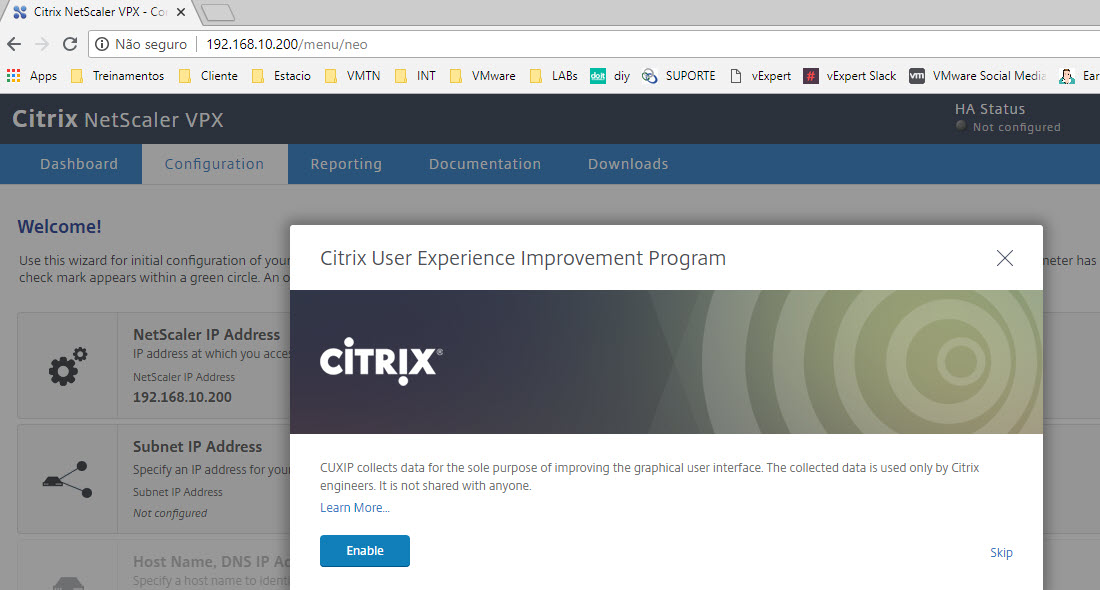The height and width of the screenshot is (590, 1100).
Task: Click the site info icon beside Não seguro
Action: pos(103,44)
